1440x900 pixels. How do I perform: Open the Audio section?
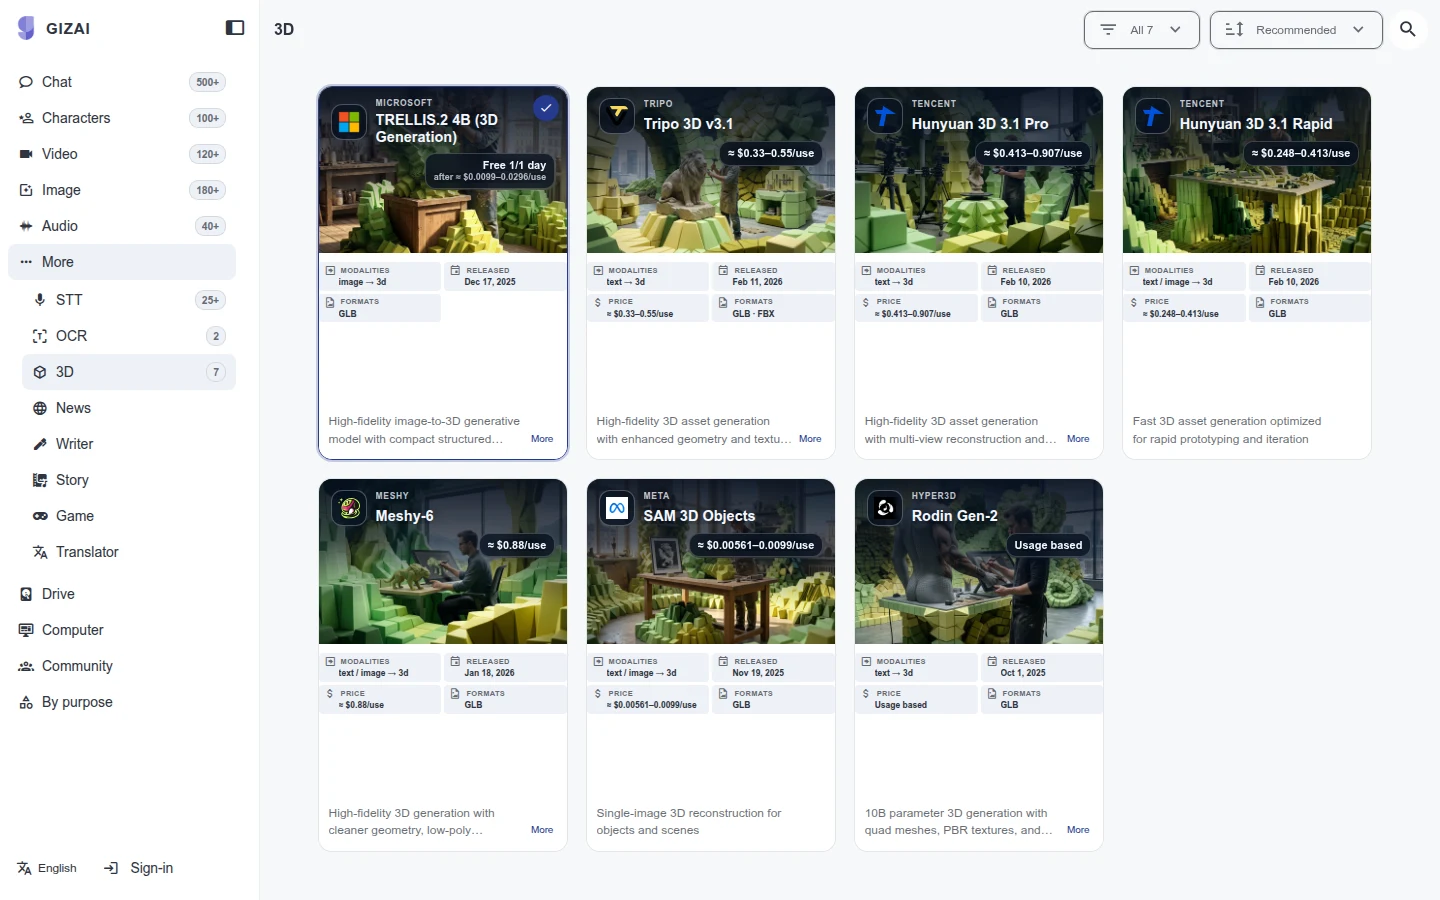click(122, 226)
